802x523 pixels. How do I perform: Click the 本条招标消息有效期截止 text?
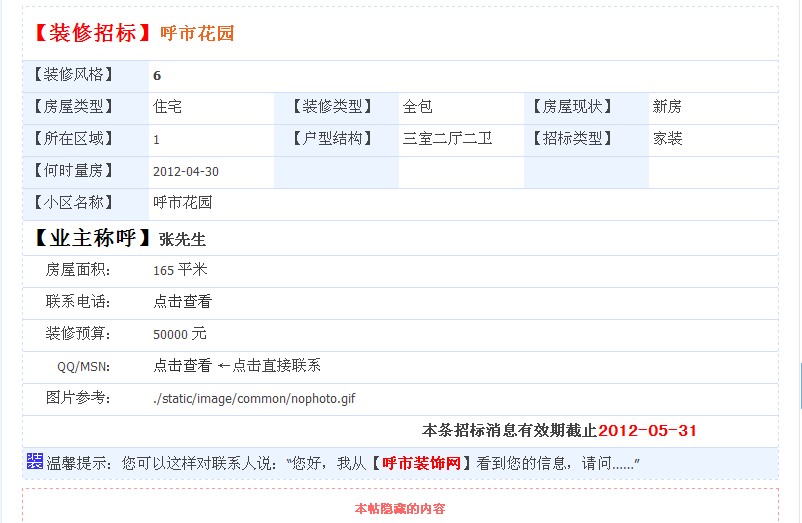pos(509,430)
